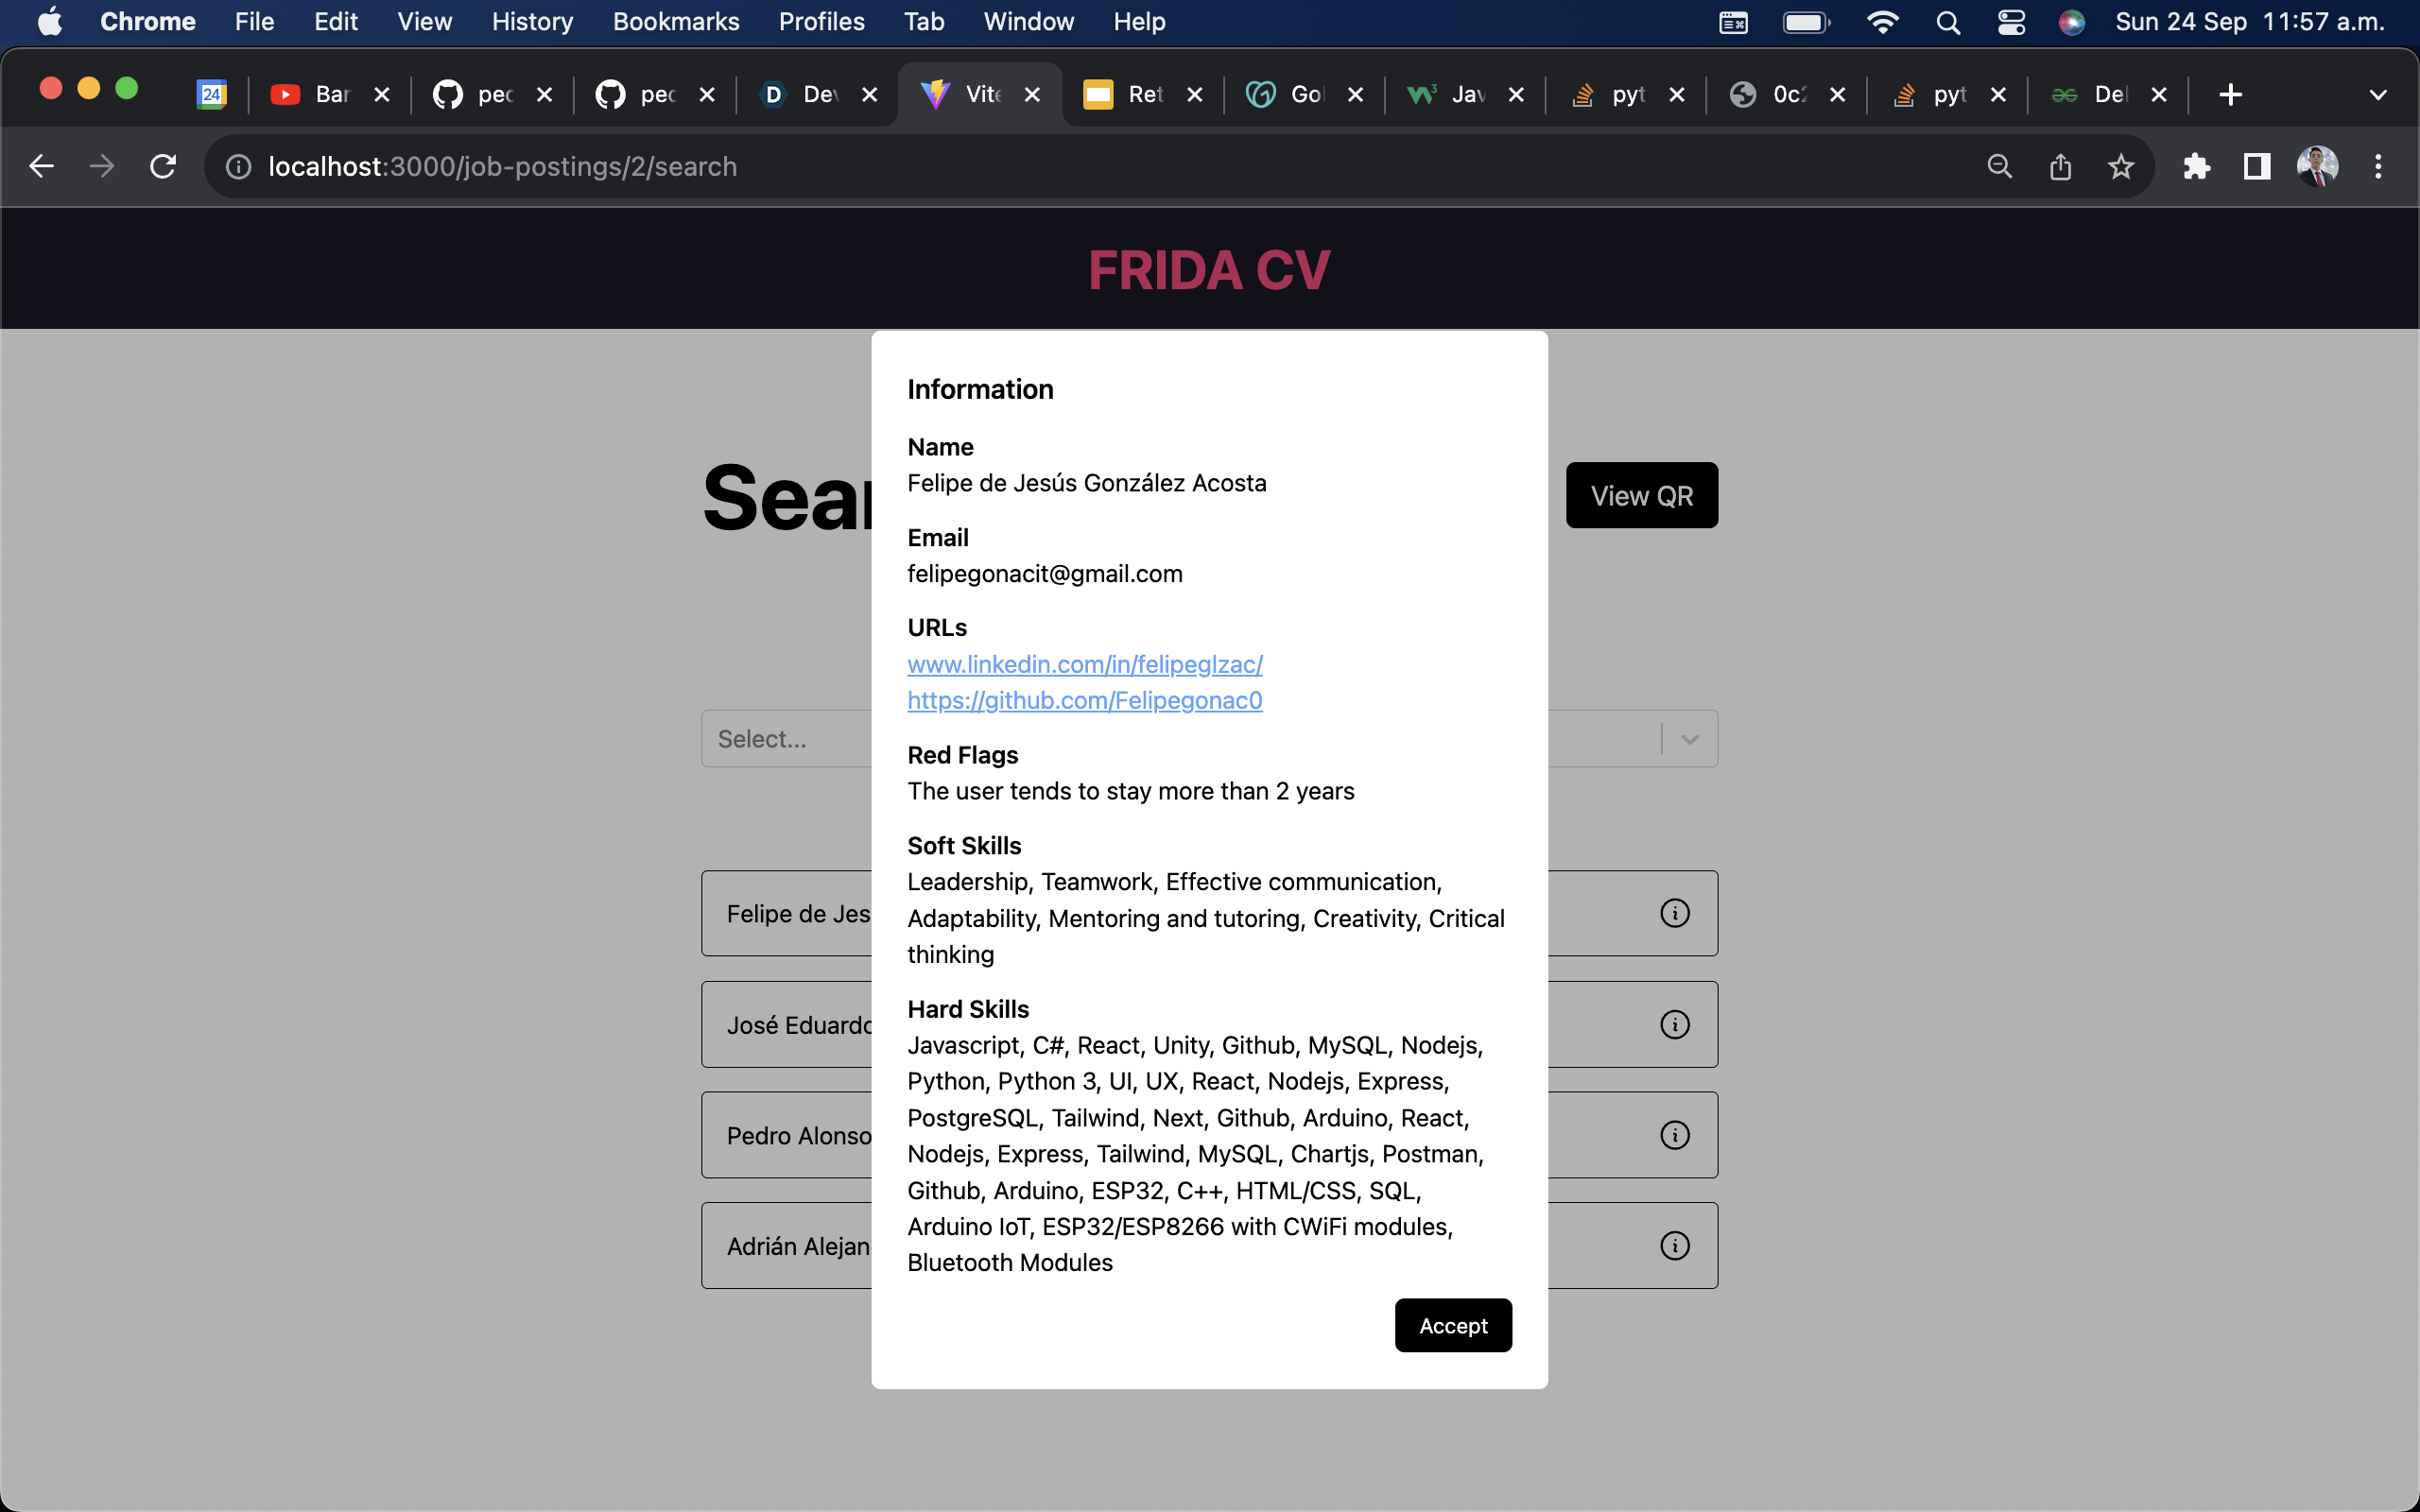Image resolution: width=2420 pixels, height=1512 pixels.
Task: Bookmark page using the star icon
Action: click(2120, 166)
